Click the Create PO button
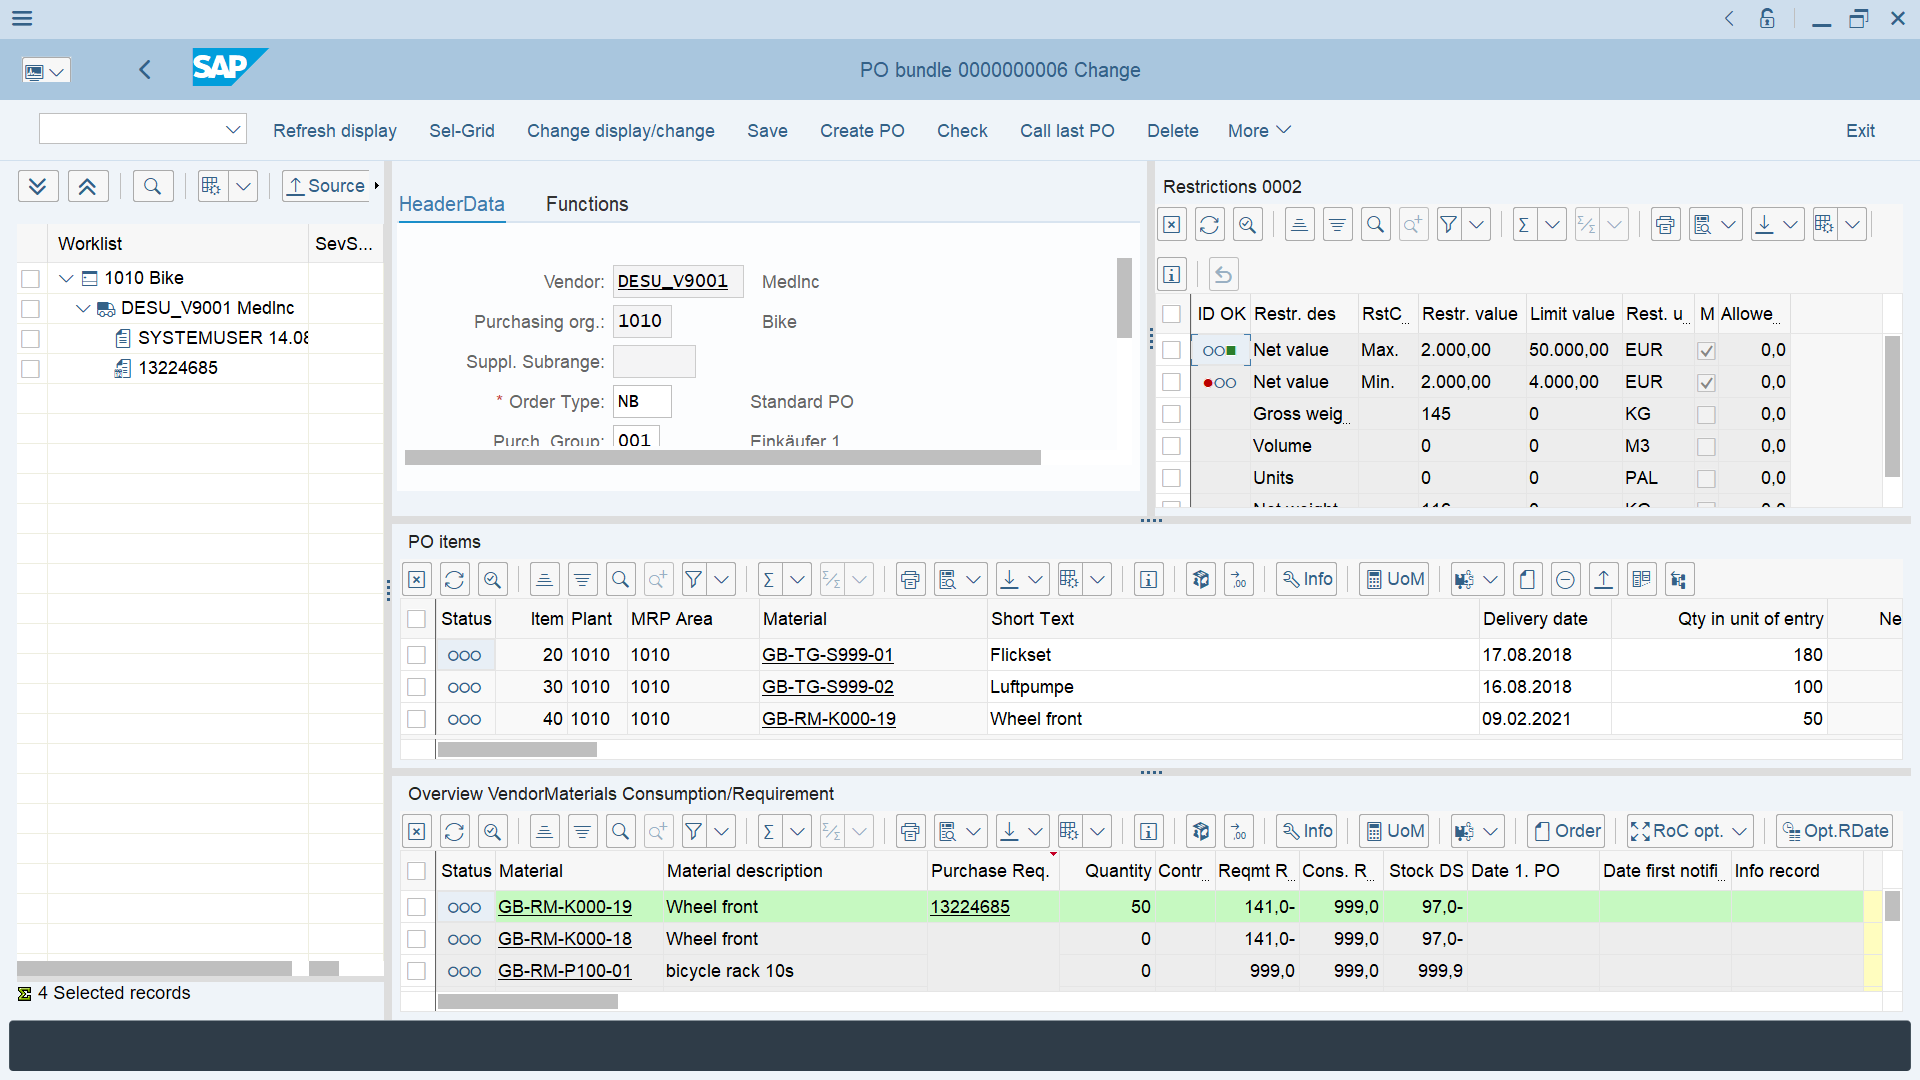Screen dimensions: 1920x1080 (x=862, y=131)
